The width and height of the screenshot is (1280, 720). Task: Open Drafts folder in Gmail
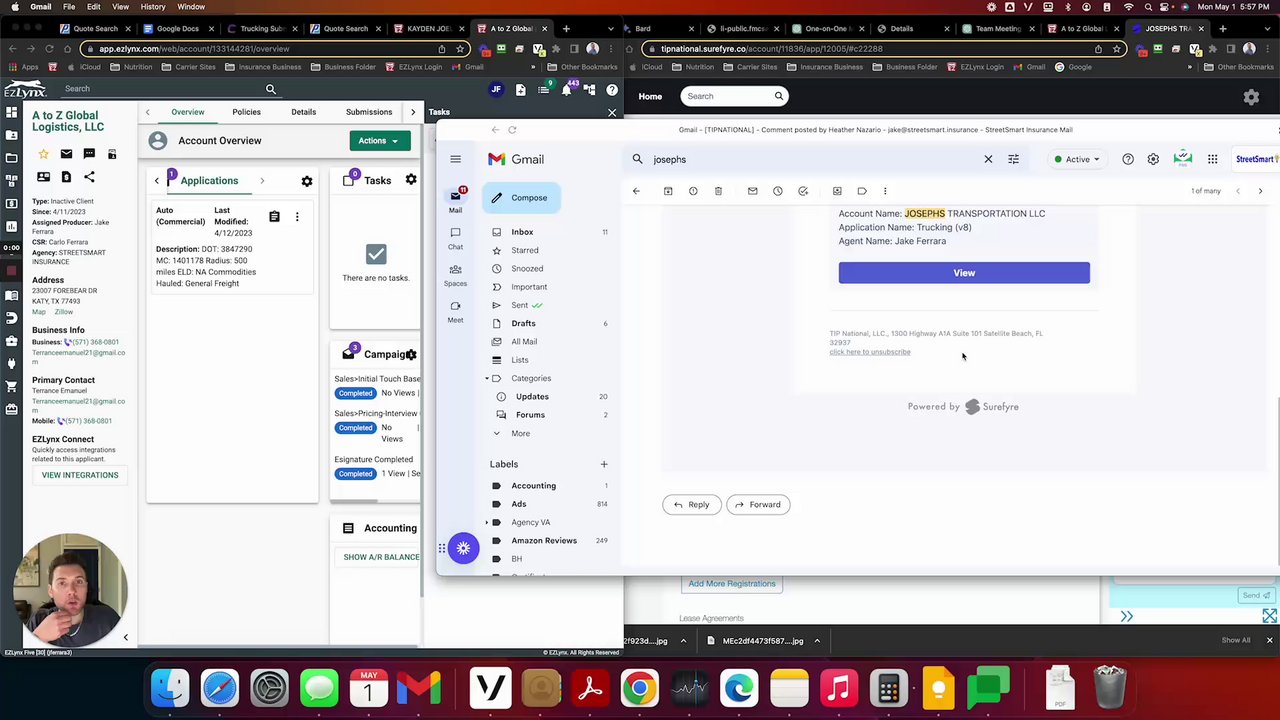(x=523, y=323)
